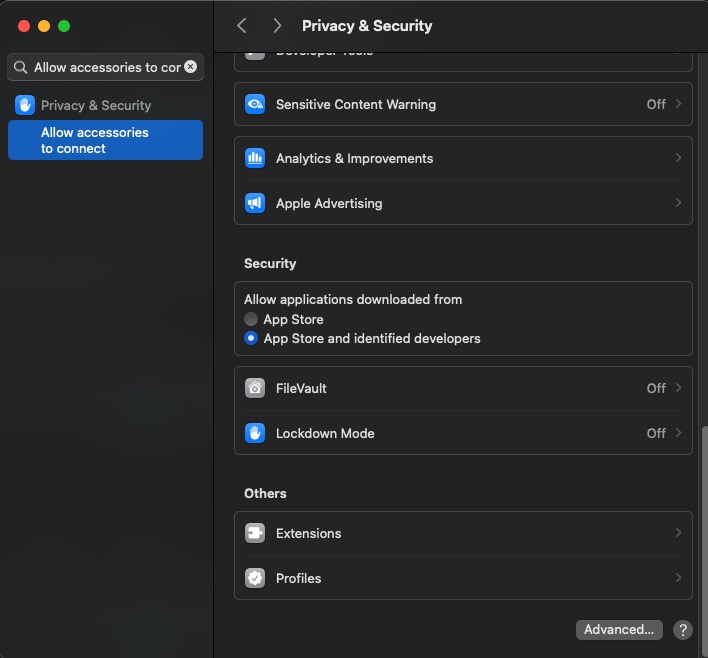Click the Analytics & Improvements chart icon
This screenshot has height=658, width=708.
(x=255, y=158)
